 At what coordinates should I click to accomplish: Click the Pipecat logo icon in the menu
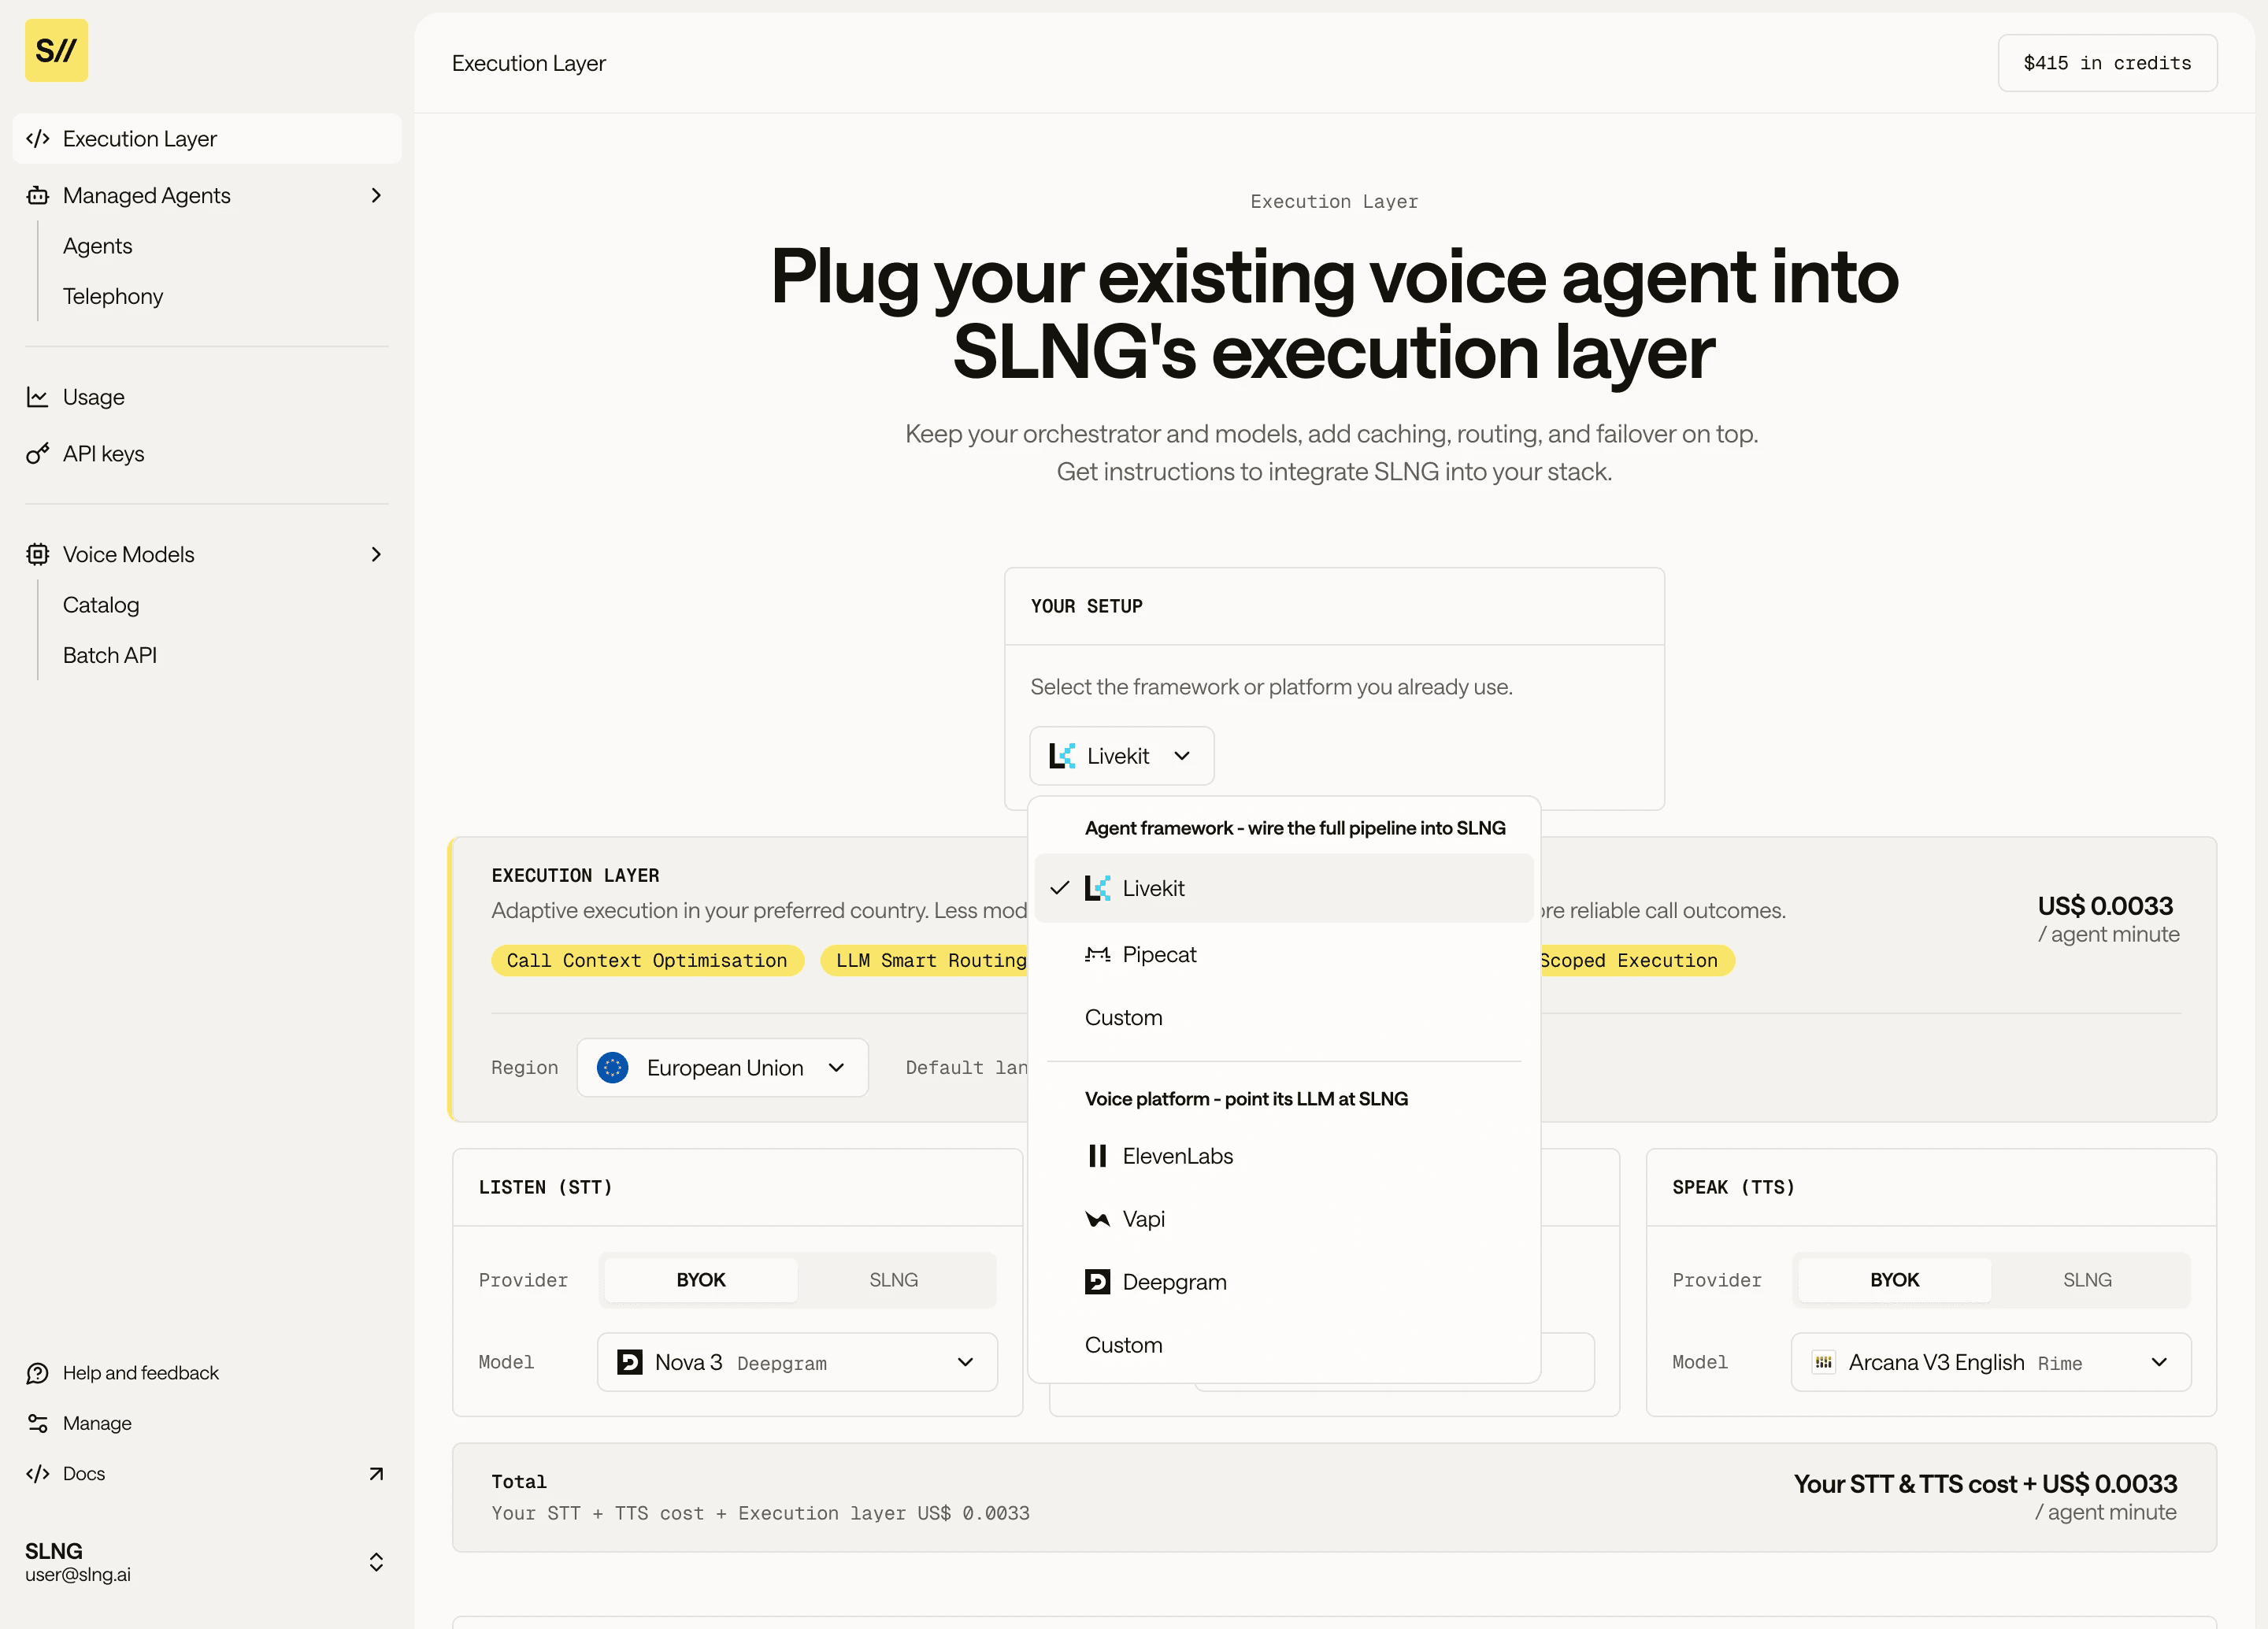pyautogui.click(x=1097, y=954)
